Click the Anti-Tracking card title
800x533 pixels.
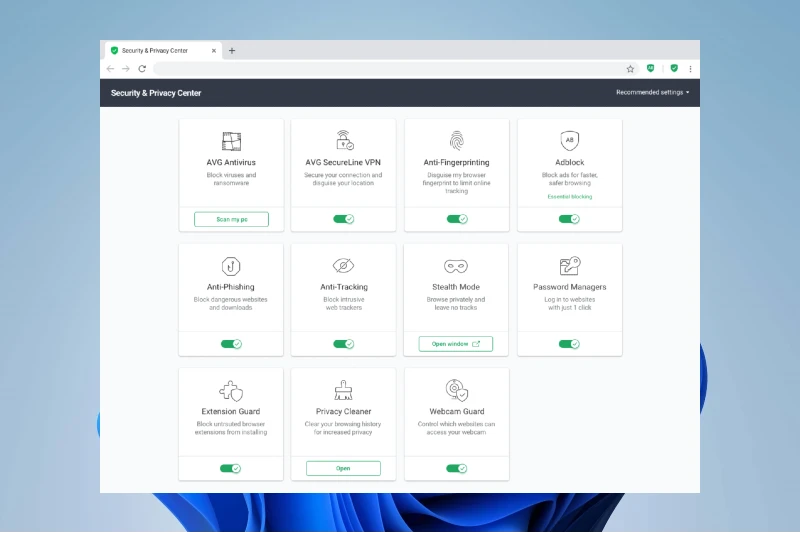(x=344, y=287)
